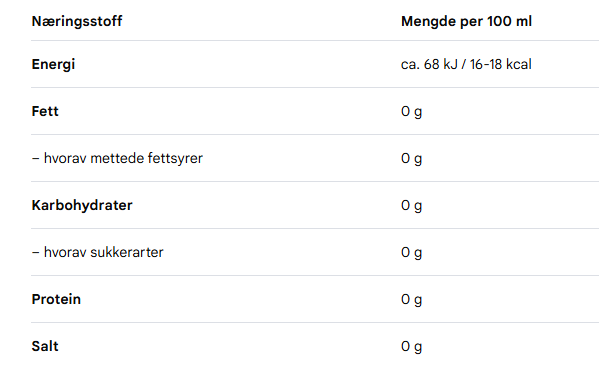Click the energy value ca. 68 kJ

tap(429, 64)
